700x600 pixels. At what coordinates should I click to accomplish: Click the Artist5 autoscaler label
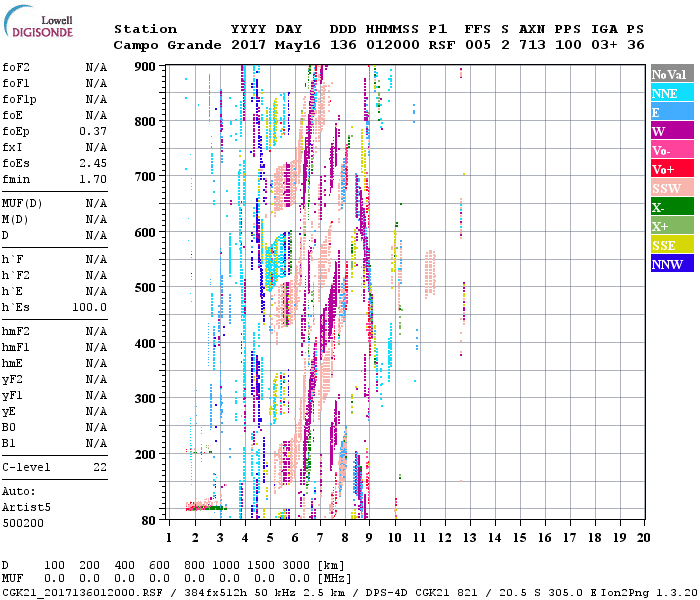click(x=26, y=508)
